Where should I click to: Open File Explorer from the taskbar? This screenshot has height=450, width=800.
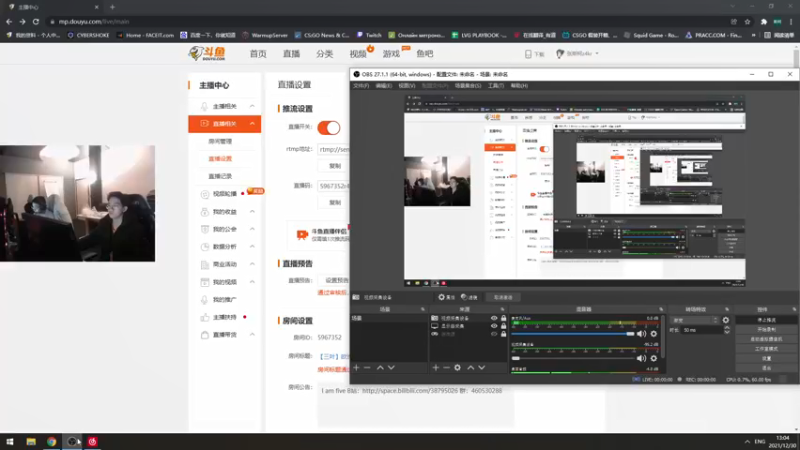(31, 441)
